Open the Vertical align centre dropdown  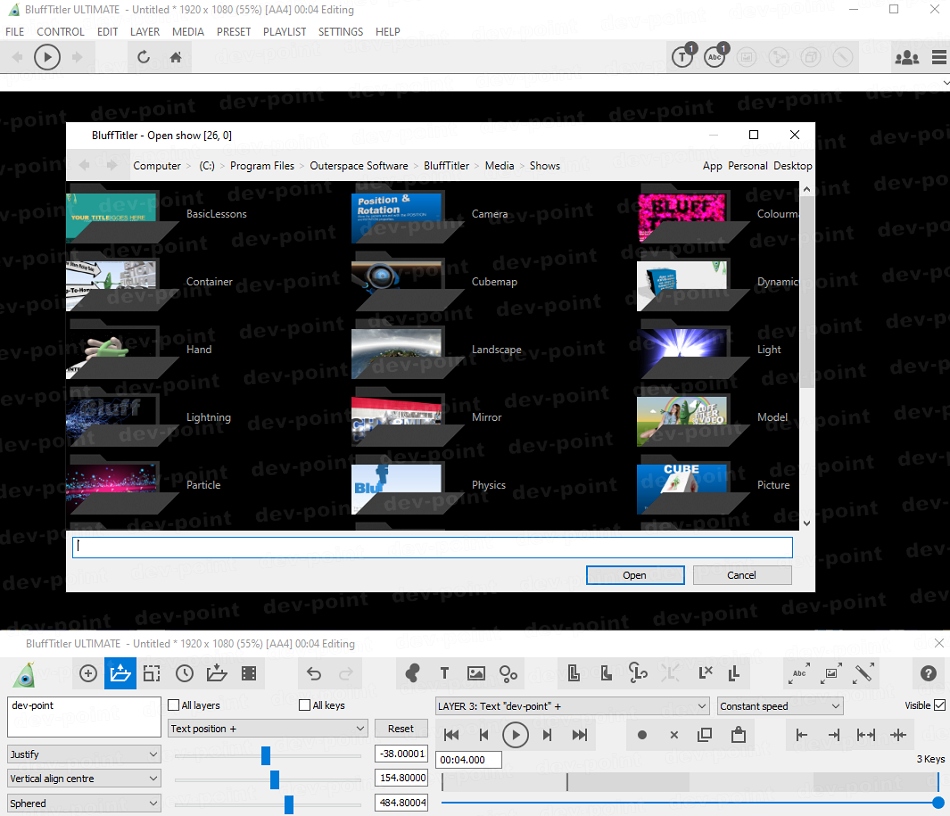click(84, 778)
